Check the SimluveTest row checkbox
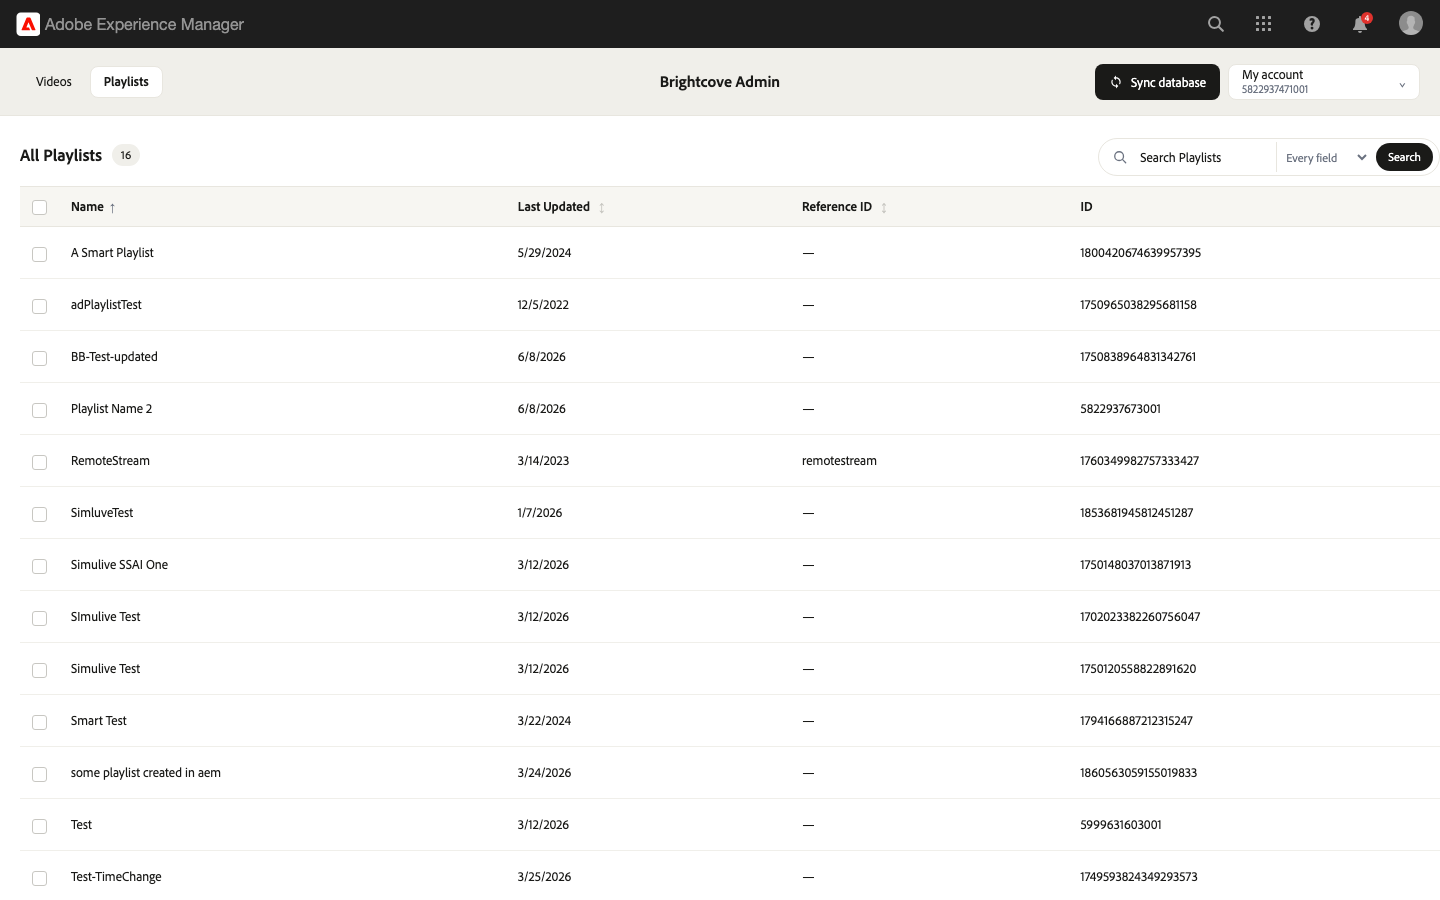Viewport: 1440px width, 900px height. pos(40,514)
